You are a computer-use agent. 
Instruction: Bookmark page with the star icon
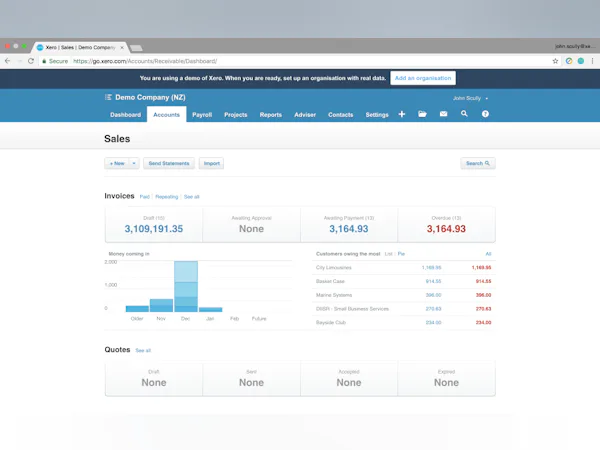[x=555, y=61]
